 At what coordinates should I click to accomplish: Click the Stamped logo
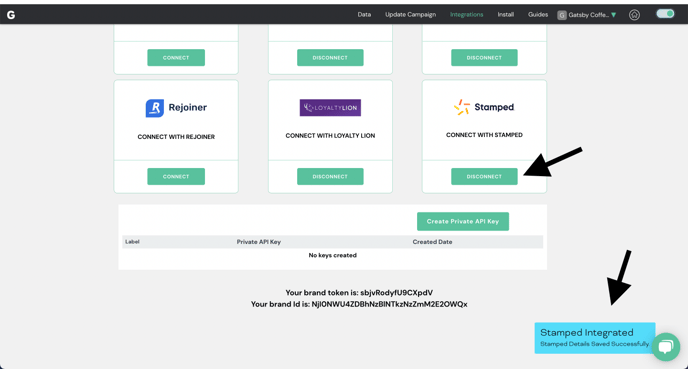484,107
